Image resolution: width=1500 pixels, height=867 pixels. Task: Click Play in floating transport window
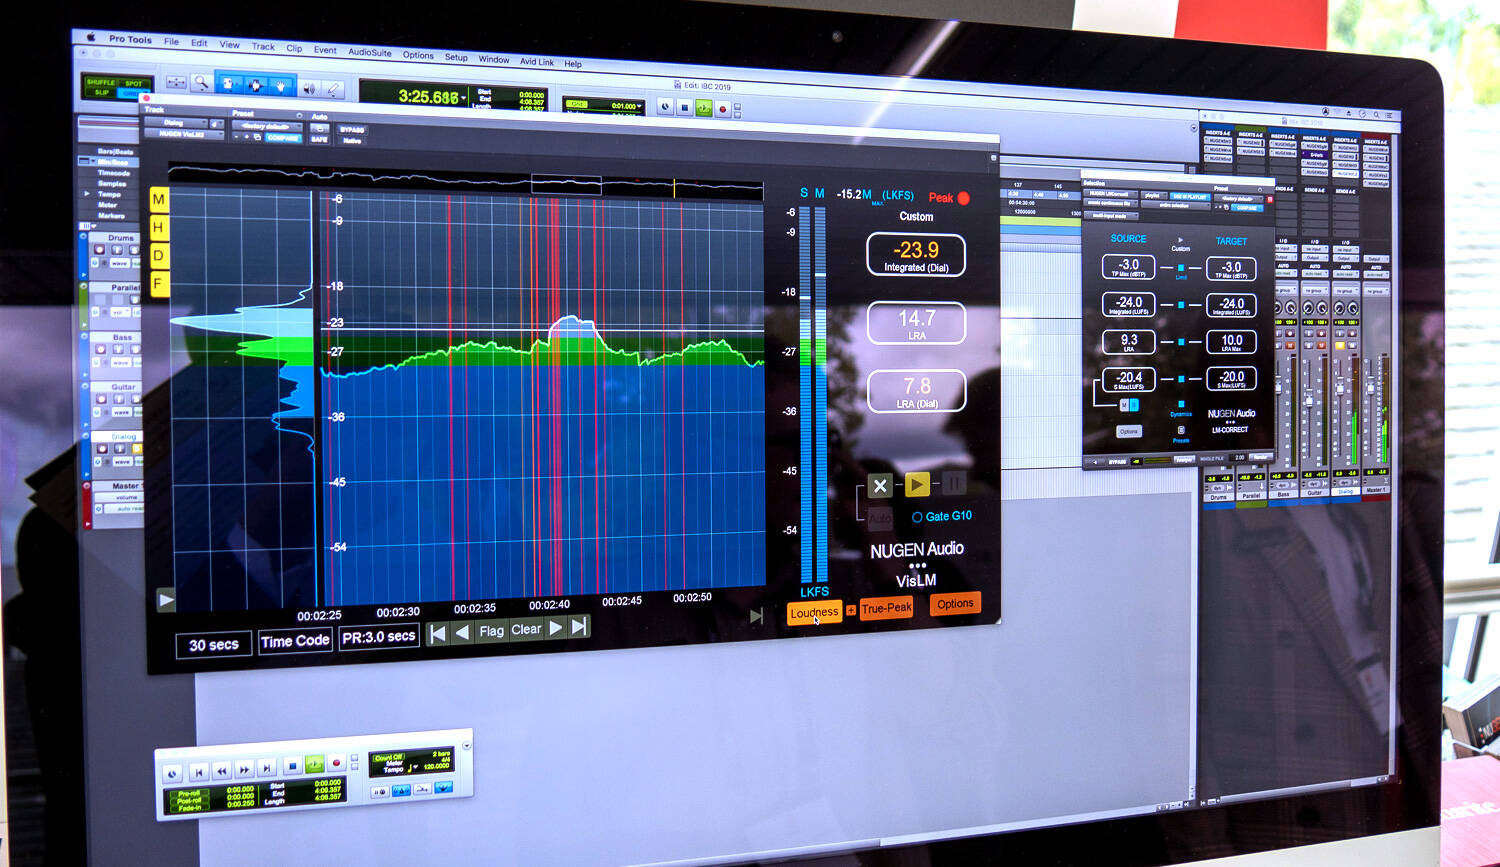point(315,764)
